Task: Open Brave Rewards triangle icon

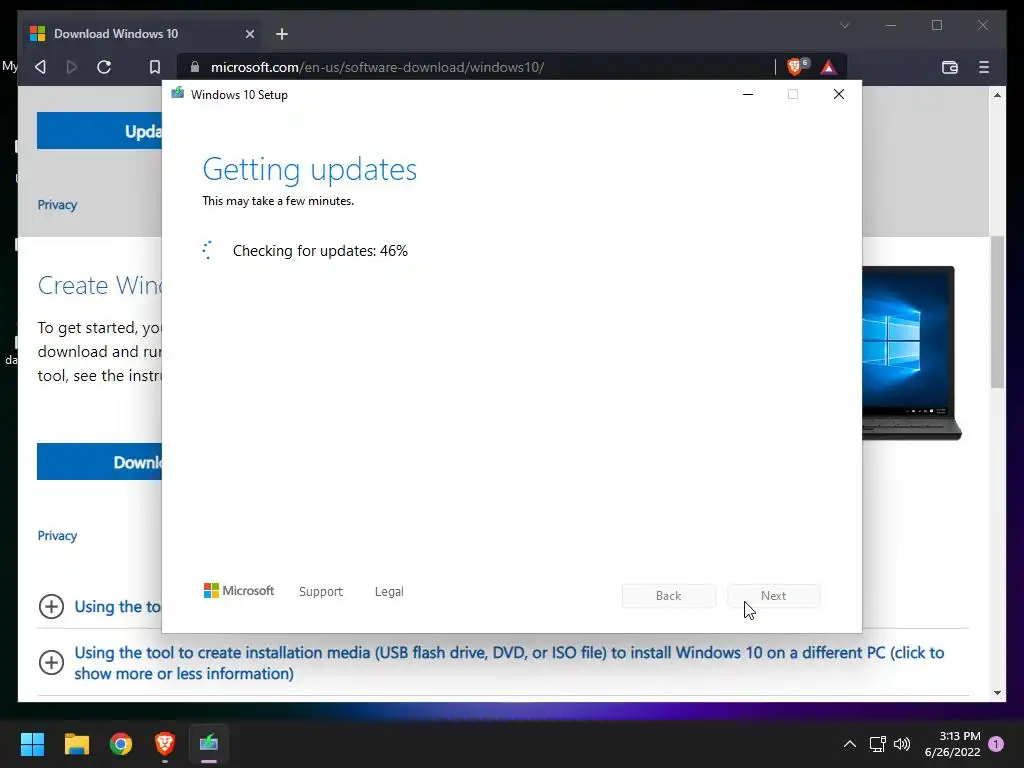Action: (829, 67)
